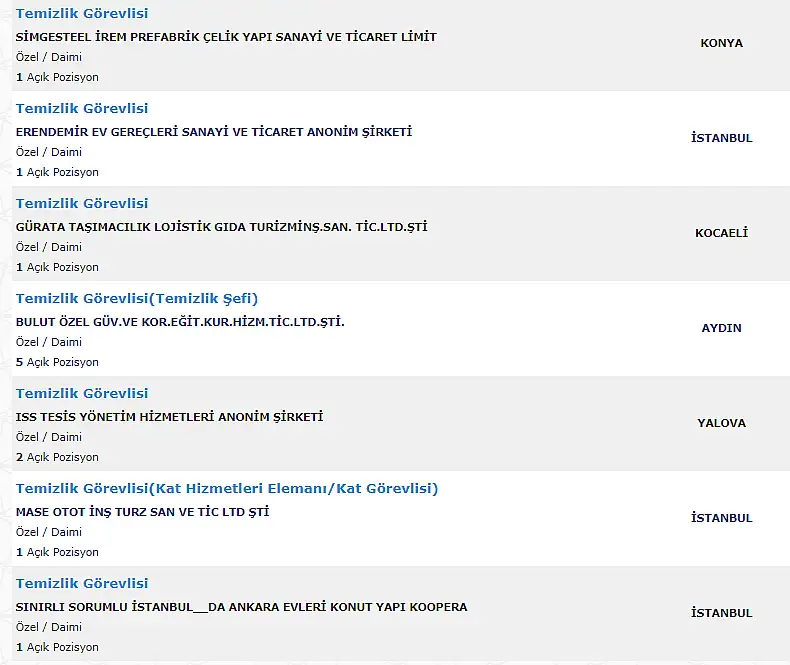Open Temizlik Görevlisi(Temizlik Şefi) job link
The image size is (790, 665).
[x=137, y=299]
